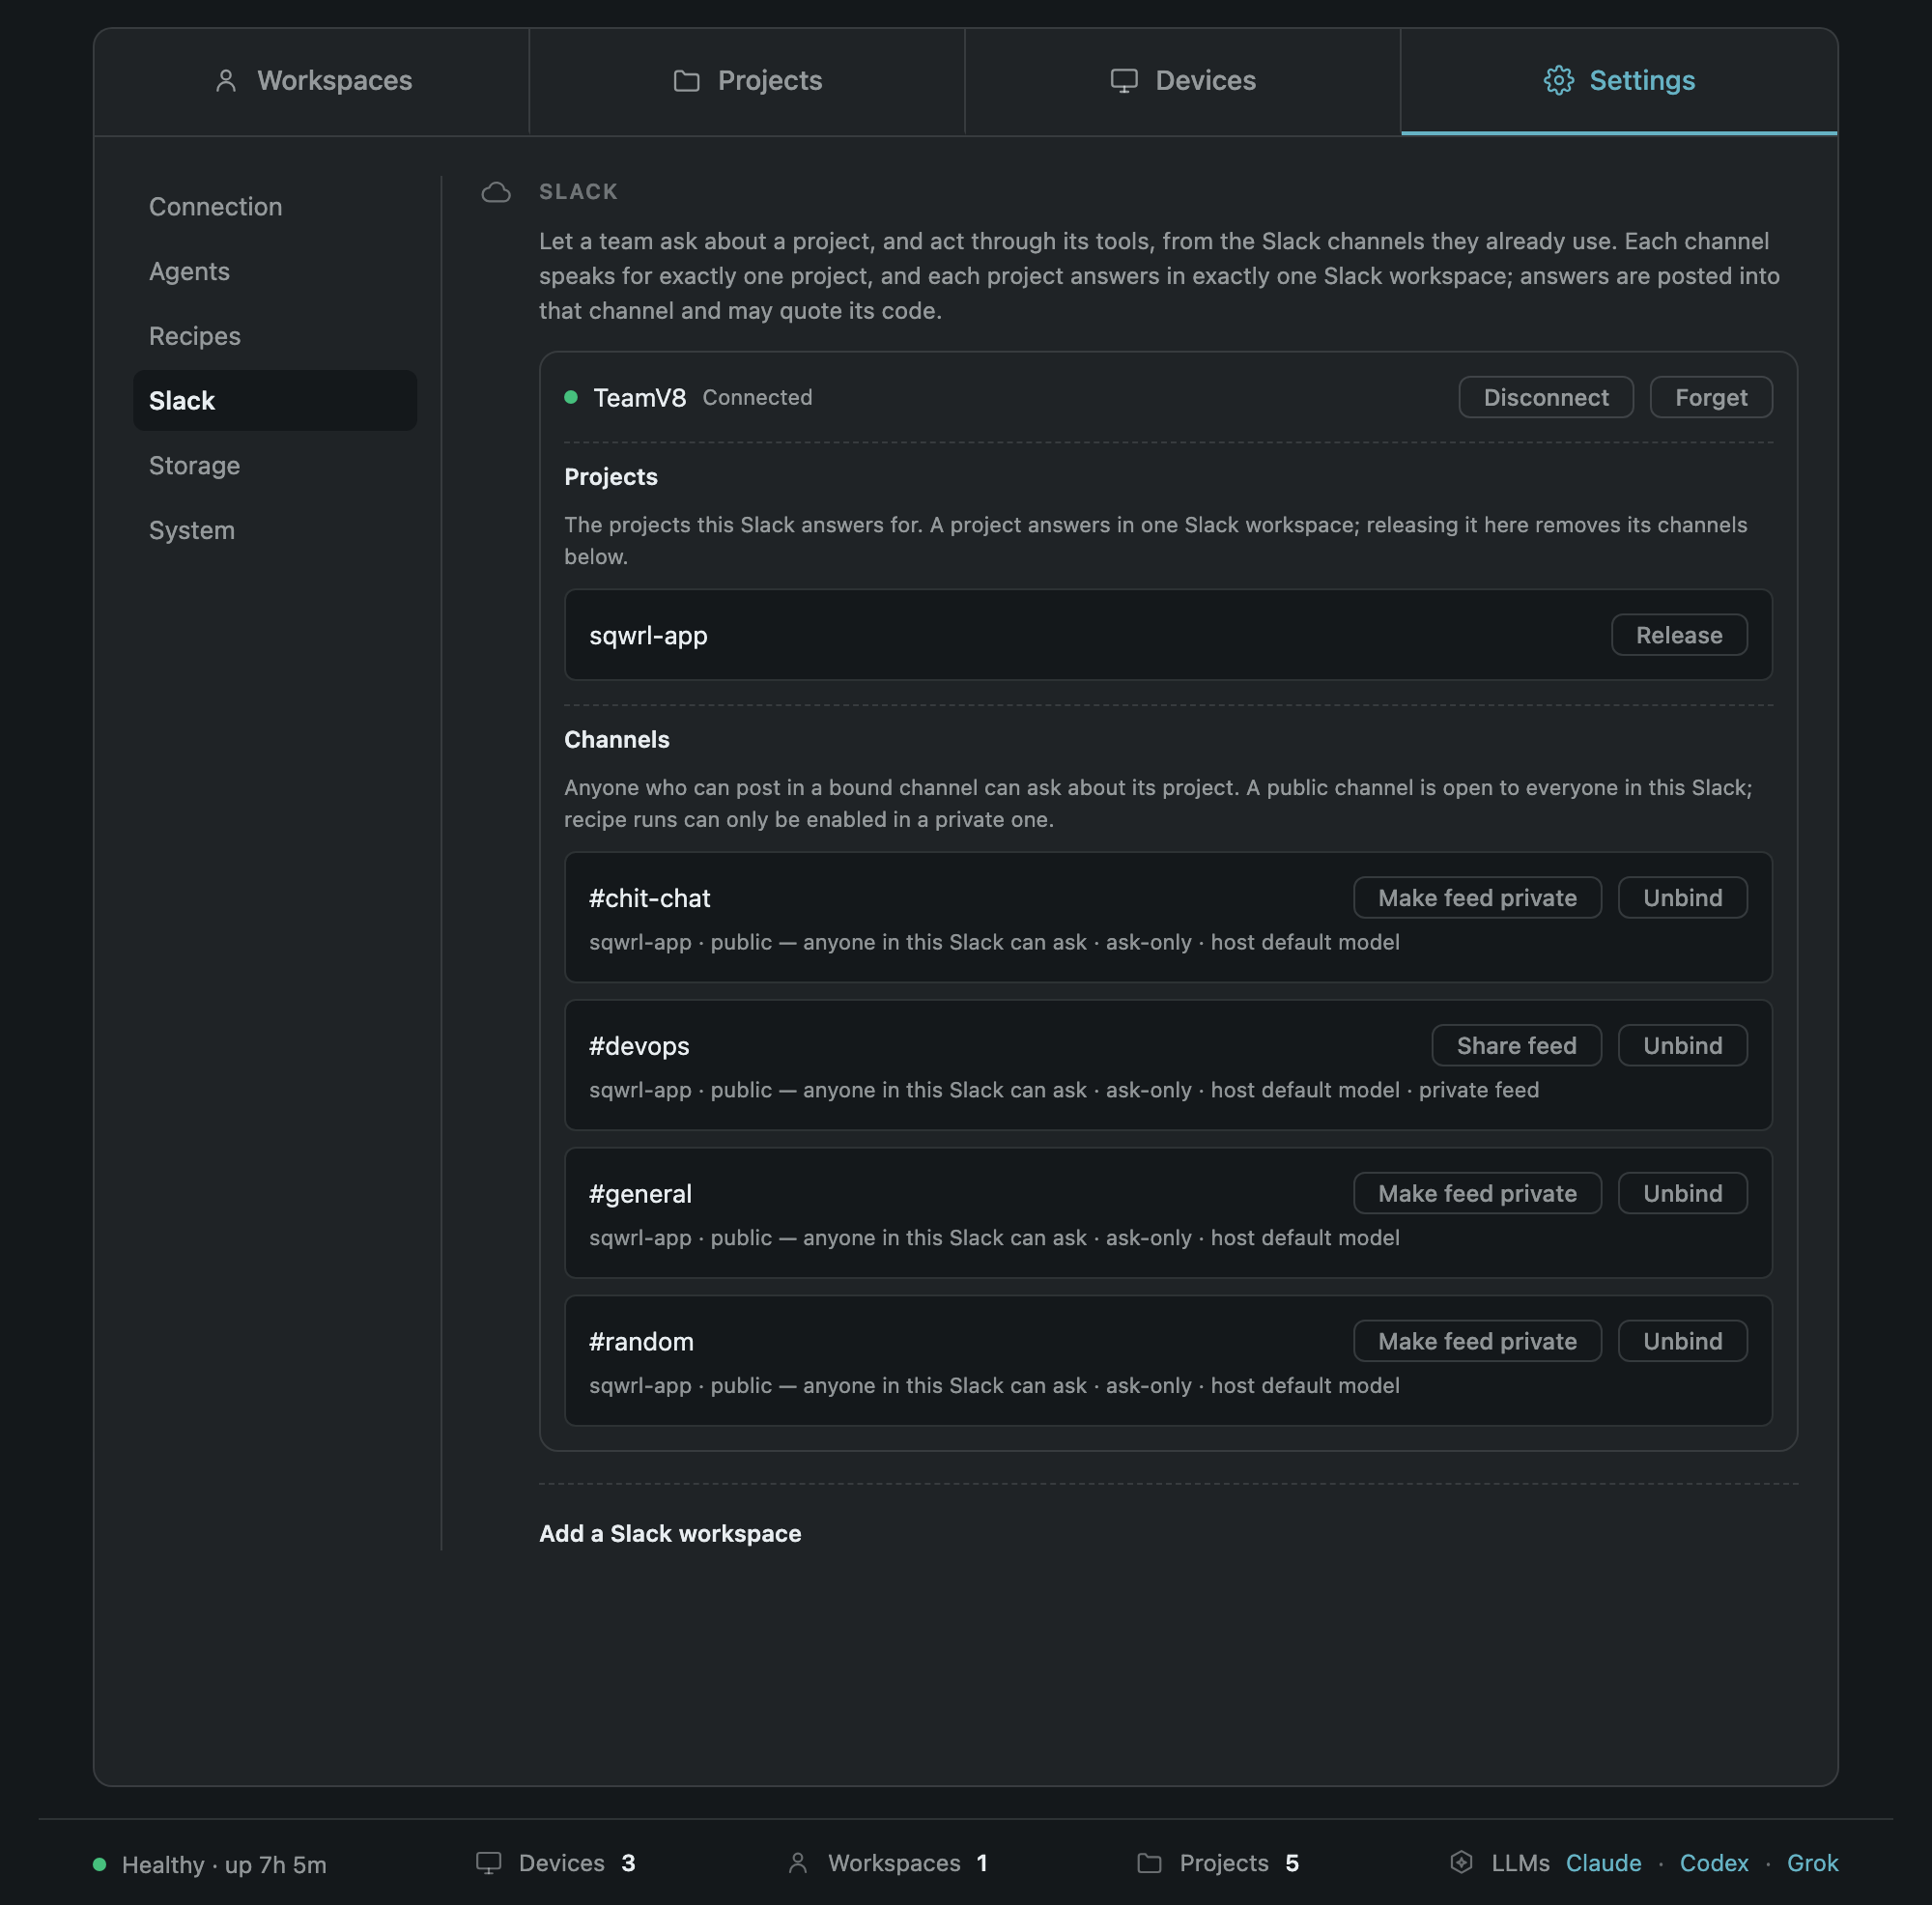The width and height of the screenshot is (1932, 1905).
Task: Share the #devops feed
Action: pos(1516,1046)
